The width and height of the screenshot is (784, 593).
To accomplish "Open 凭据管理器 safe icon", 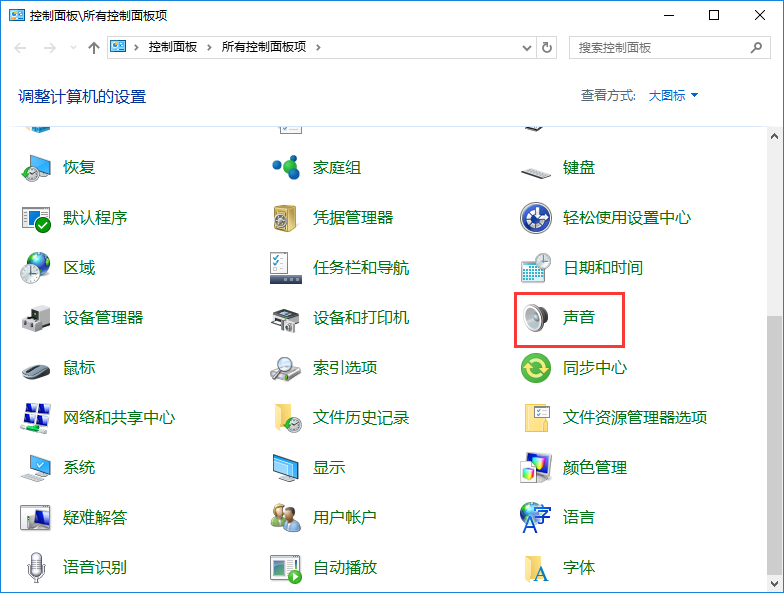I will 286,218.
